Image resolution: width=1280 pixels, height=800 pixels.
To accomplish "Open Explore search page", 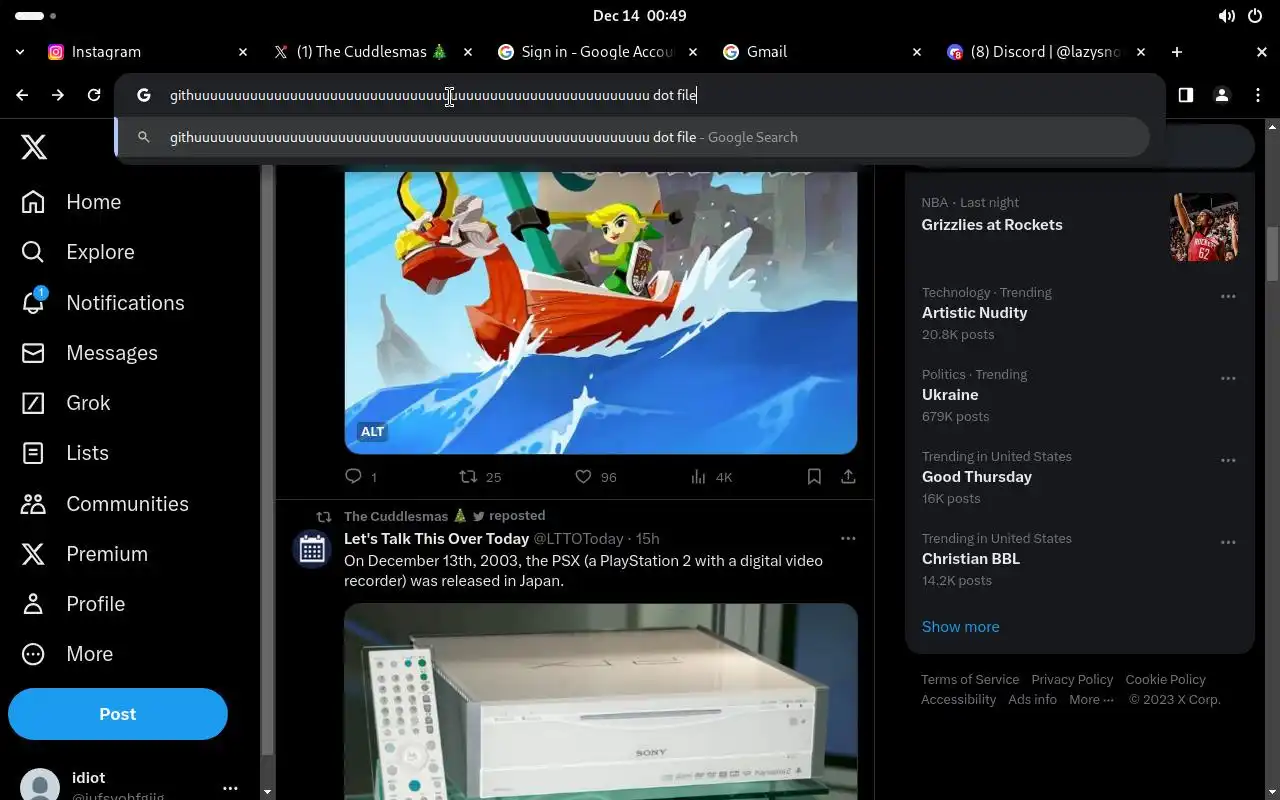I will point(78,252).
